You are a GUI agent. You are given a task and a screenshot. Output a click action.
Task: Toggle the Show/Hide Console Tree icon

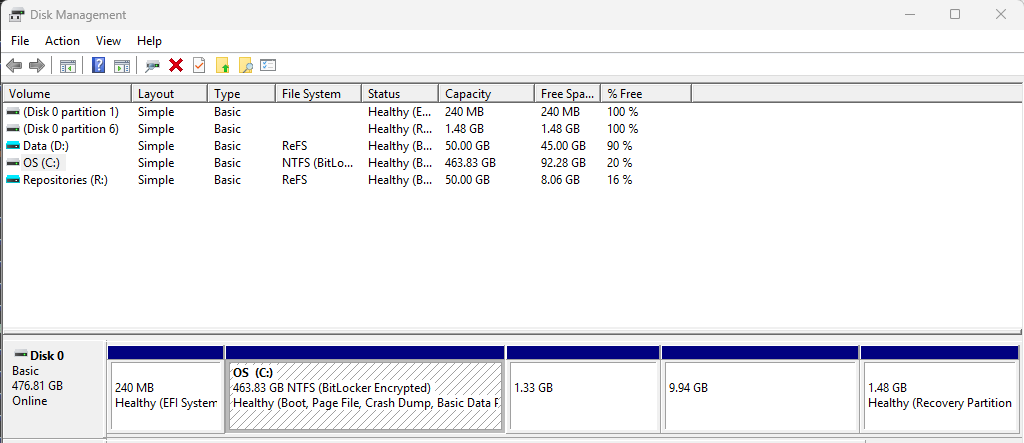pyautogui.click(x=68, y=66)
